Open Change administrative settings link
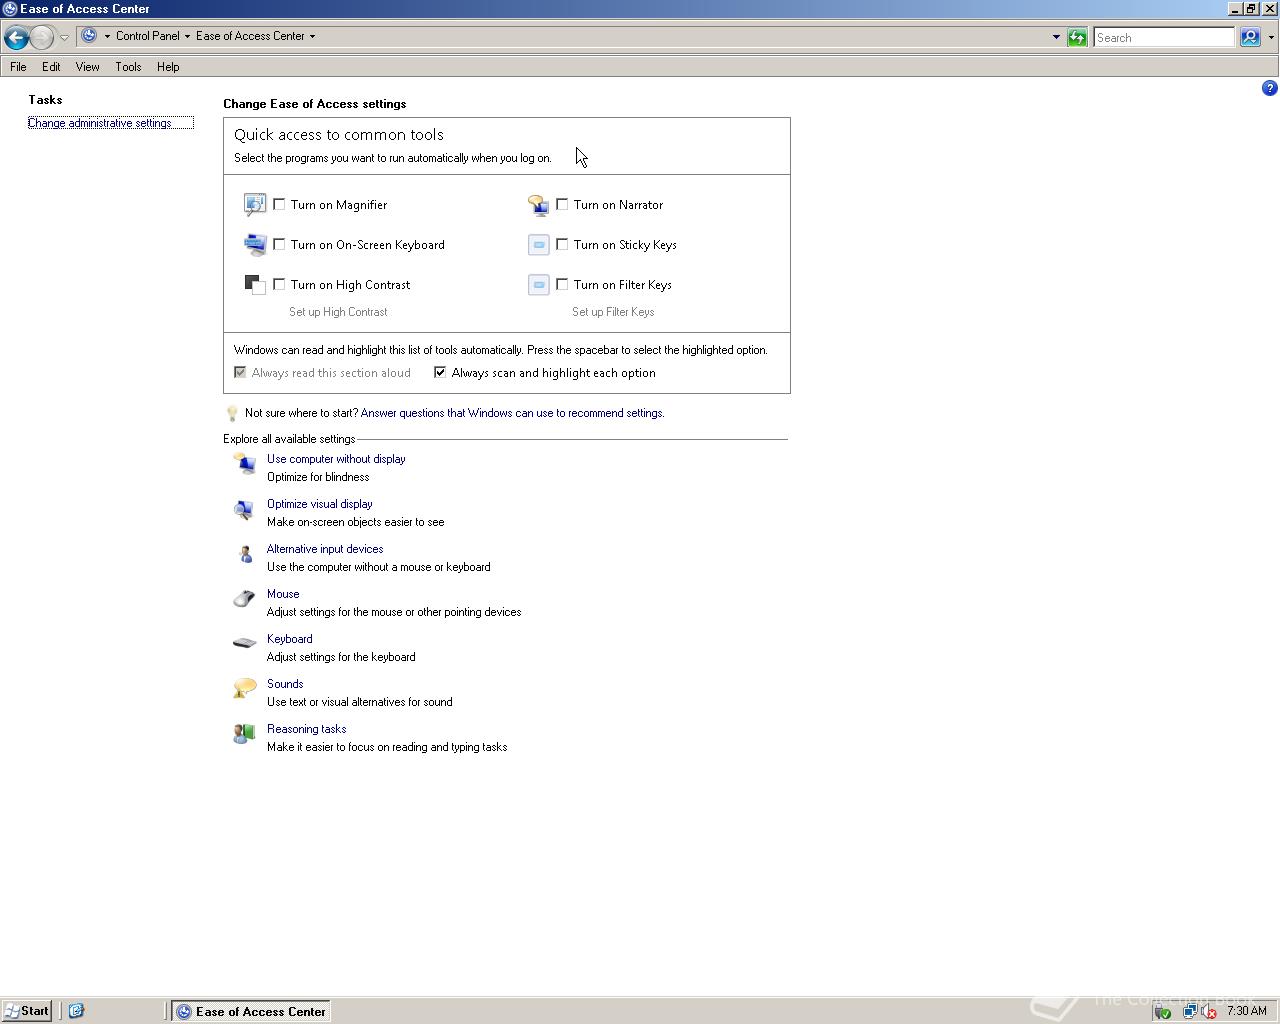 point(100,123)
